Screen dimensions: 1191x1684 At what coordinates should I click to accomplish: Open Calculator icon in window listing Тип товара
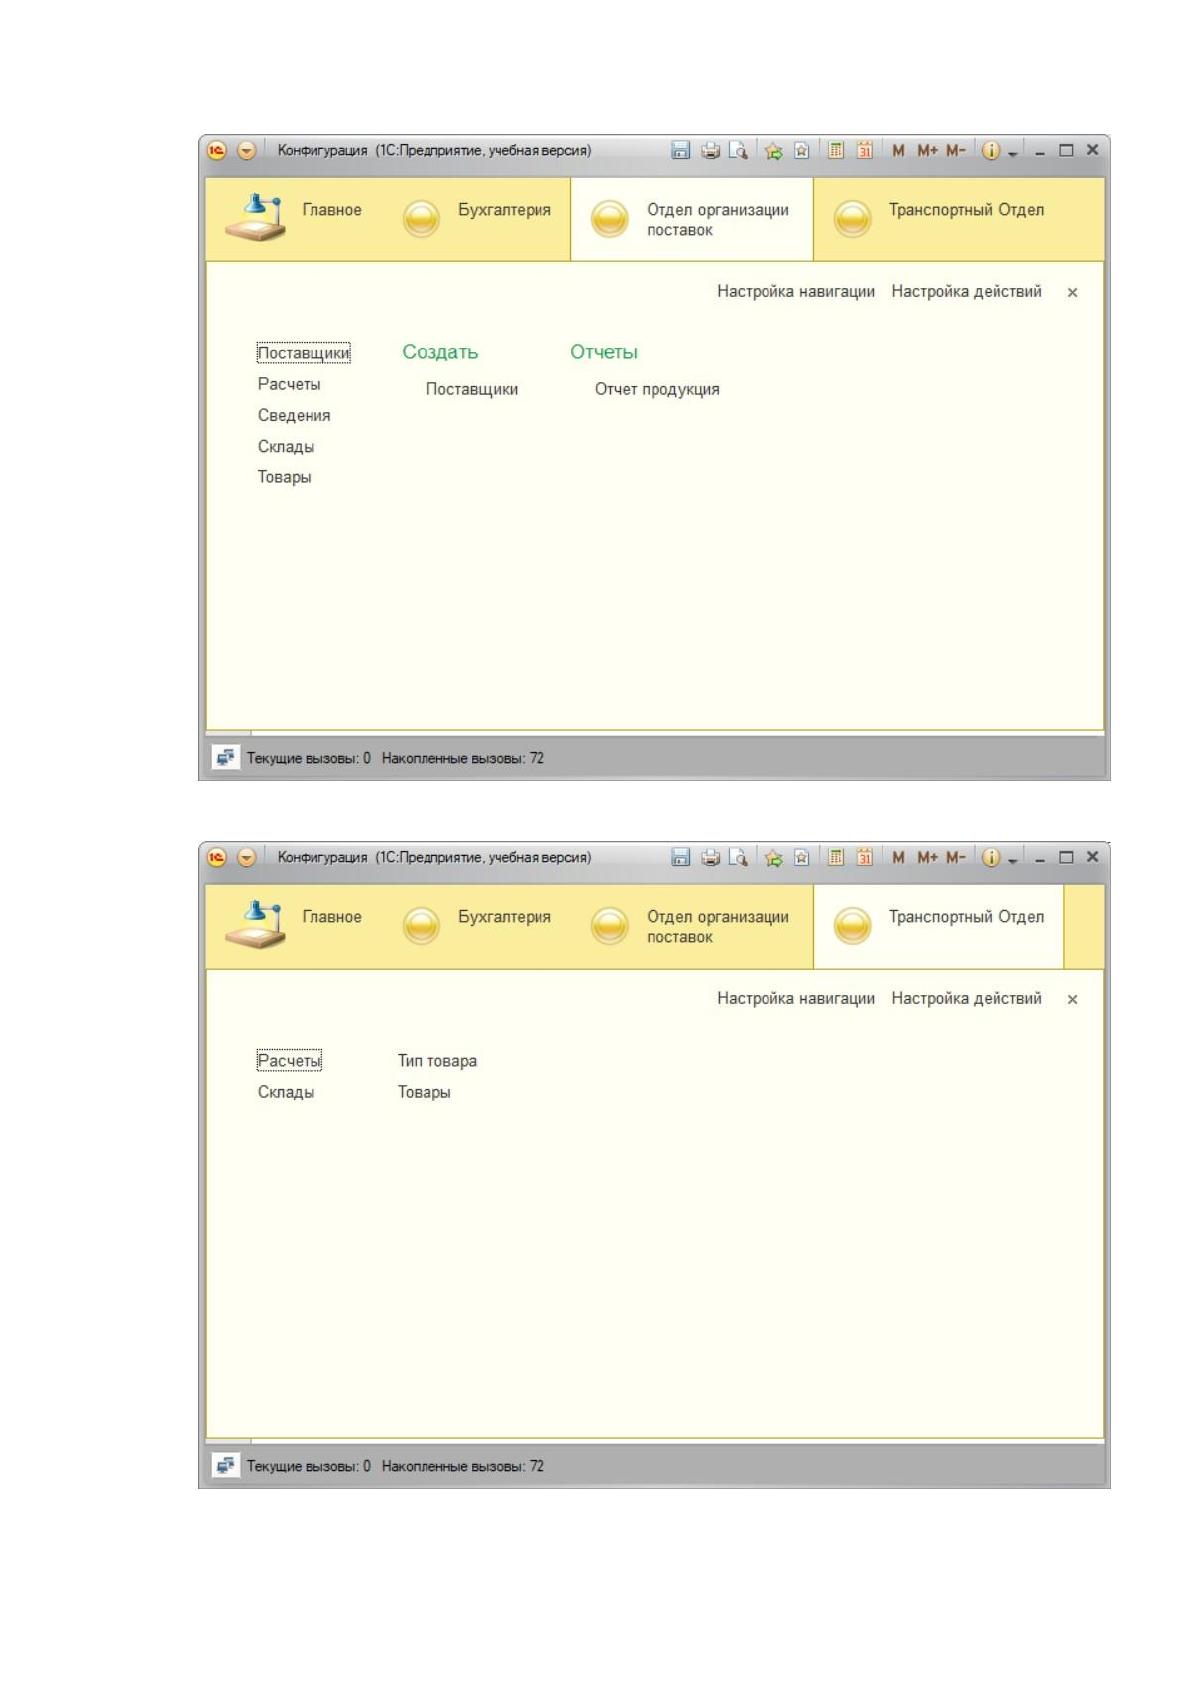(x=836, y=857)
